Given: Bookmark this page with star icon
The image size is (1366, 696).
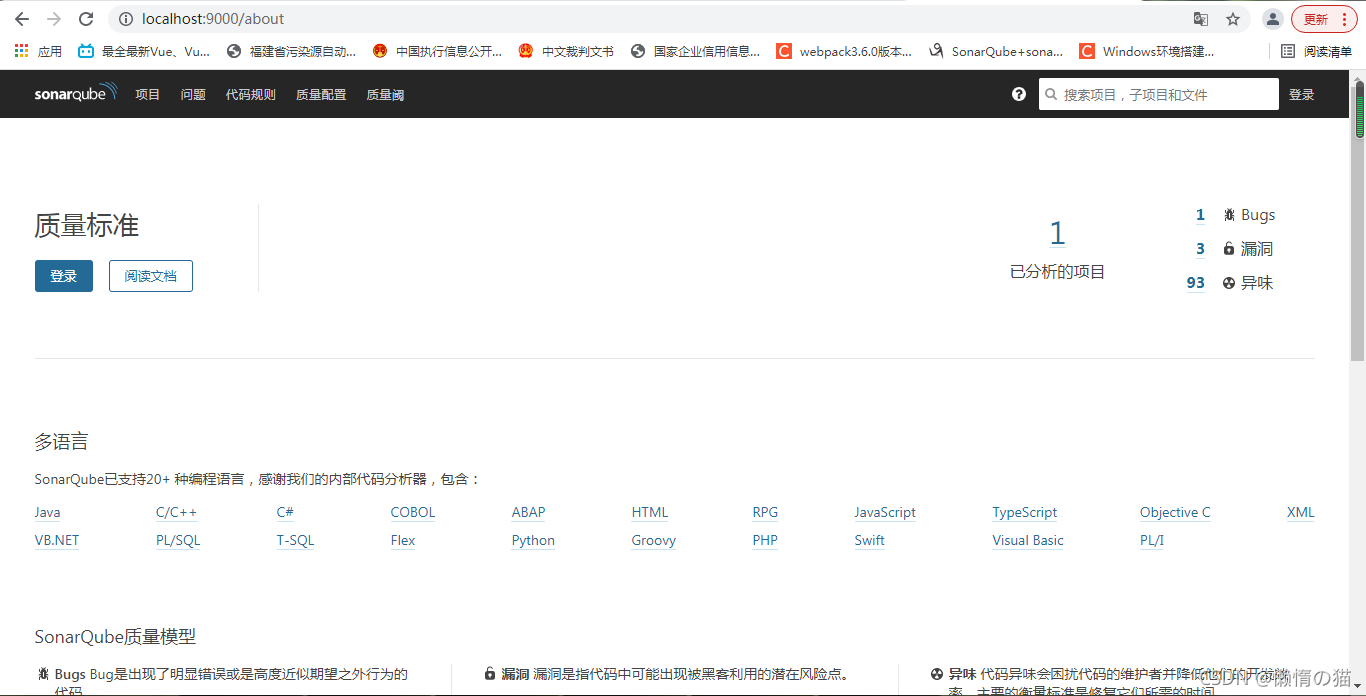Looking at the screenshot, I should (1233, 19).
